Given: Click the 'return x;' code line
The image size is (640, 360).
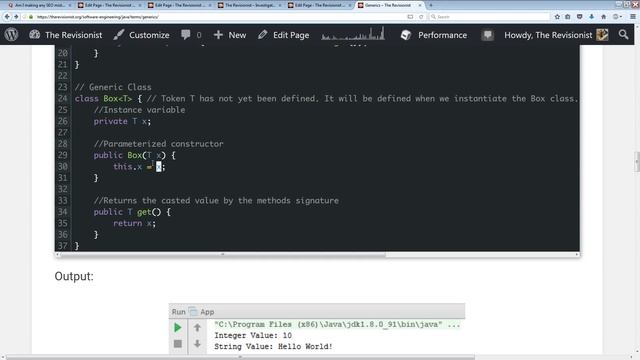Looking at the screenshot, I should click(134, 223).
